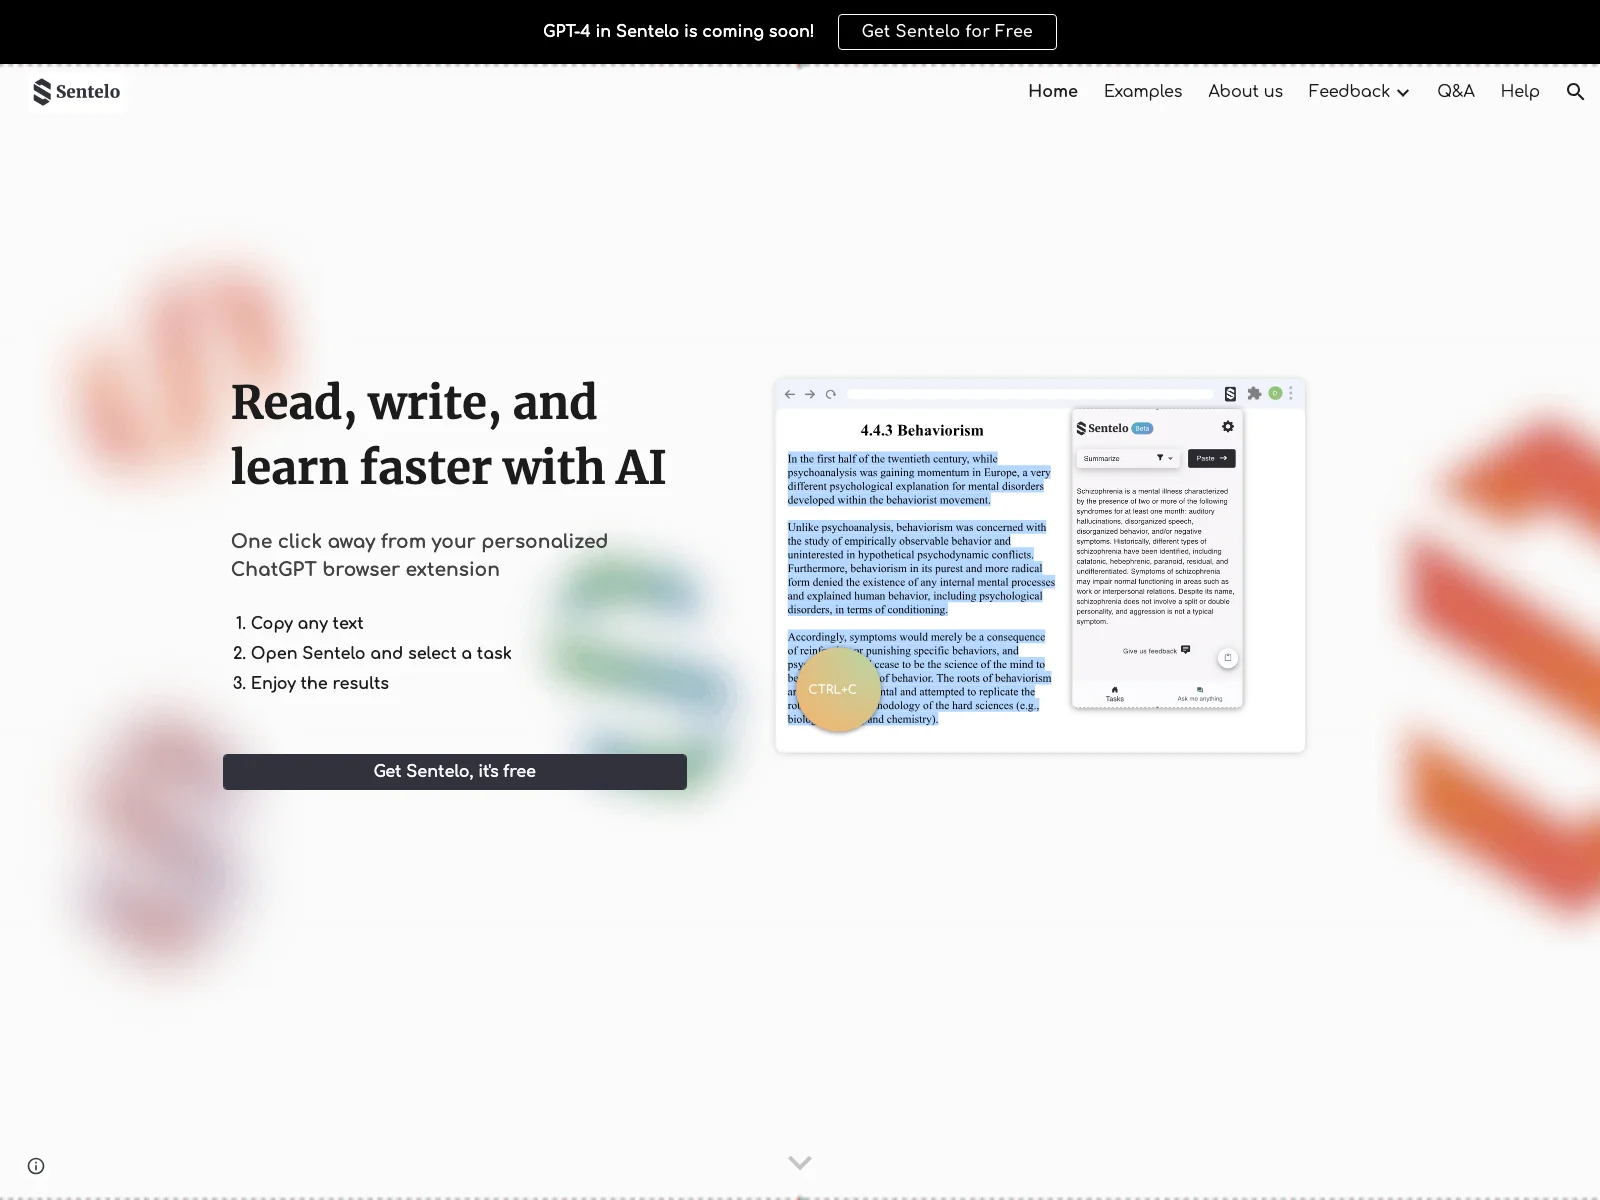Open the Q&A page
This screenshot has height=1200, width=1600.
(1456, 91)
